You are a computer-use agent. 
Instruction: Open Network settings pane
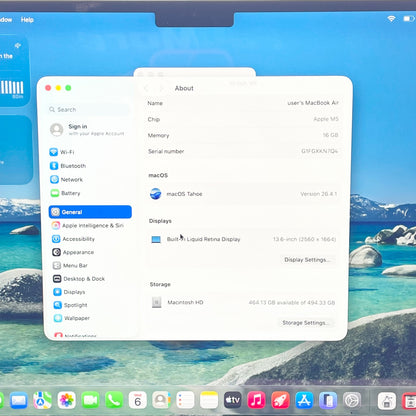coord(66,179)
